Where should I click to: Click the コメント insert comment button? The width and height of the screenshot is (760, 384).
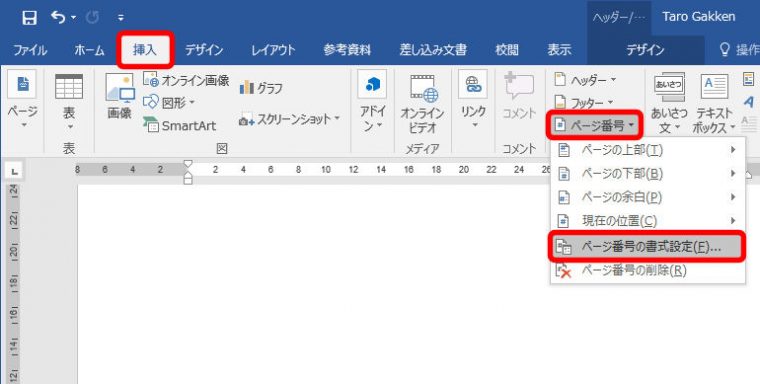click(519, 96)
